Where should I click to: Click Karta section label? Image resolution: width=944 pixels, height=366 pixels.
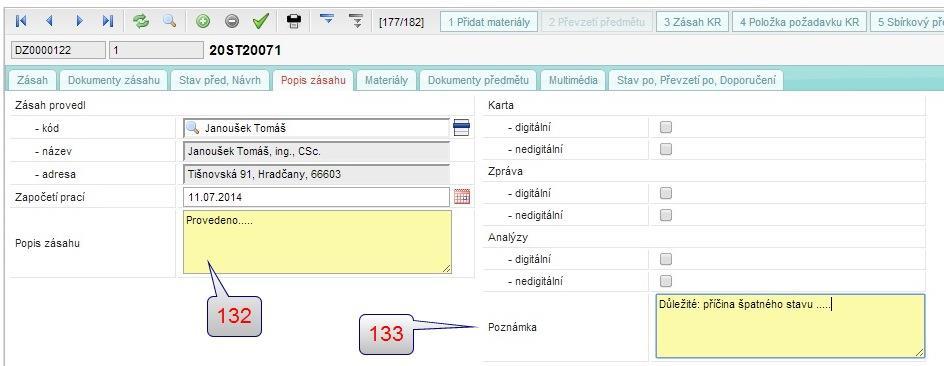click(500, 105)
